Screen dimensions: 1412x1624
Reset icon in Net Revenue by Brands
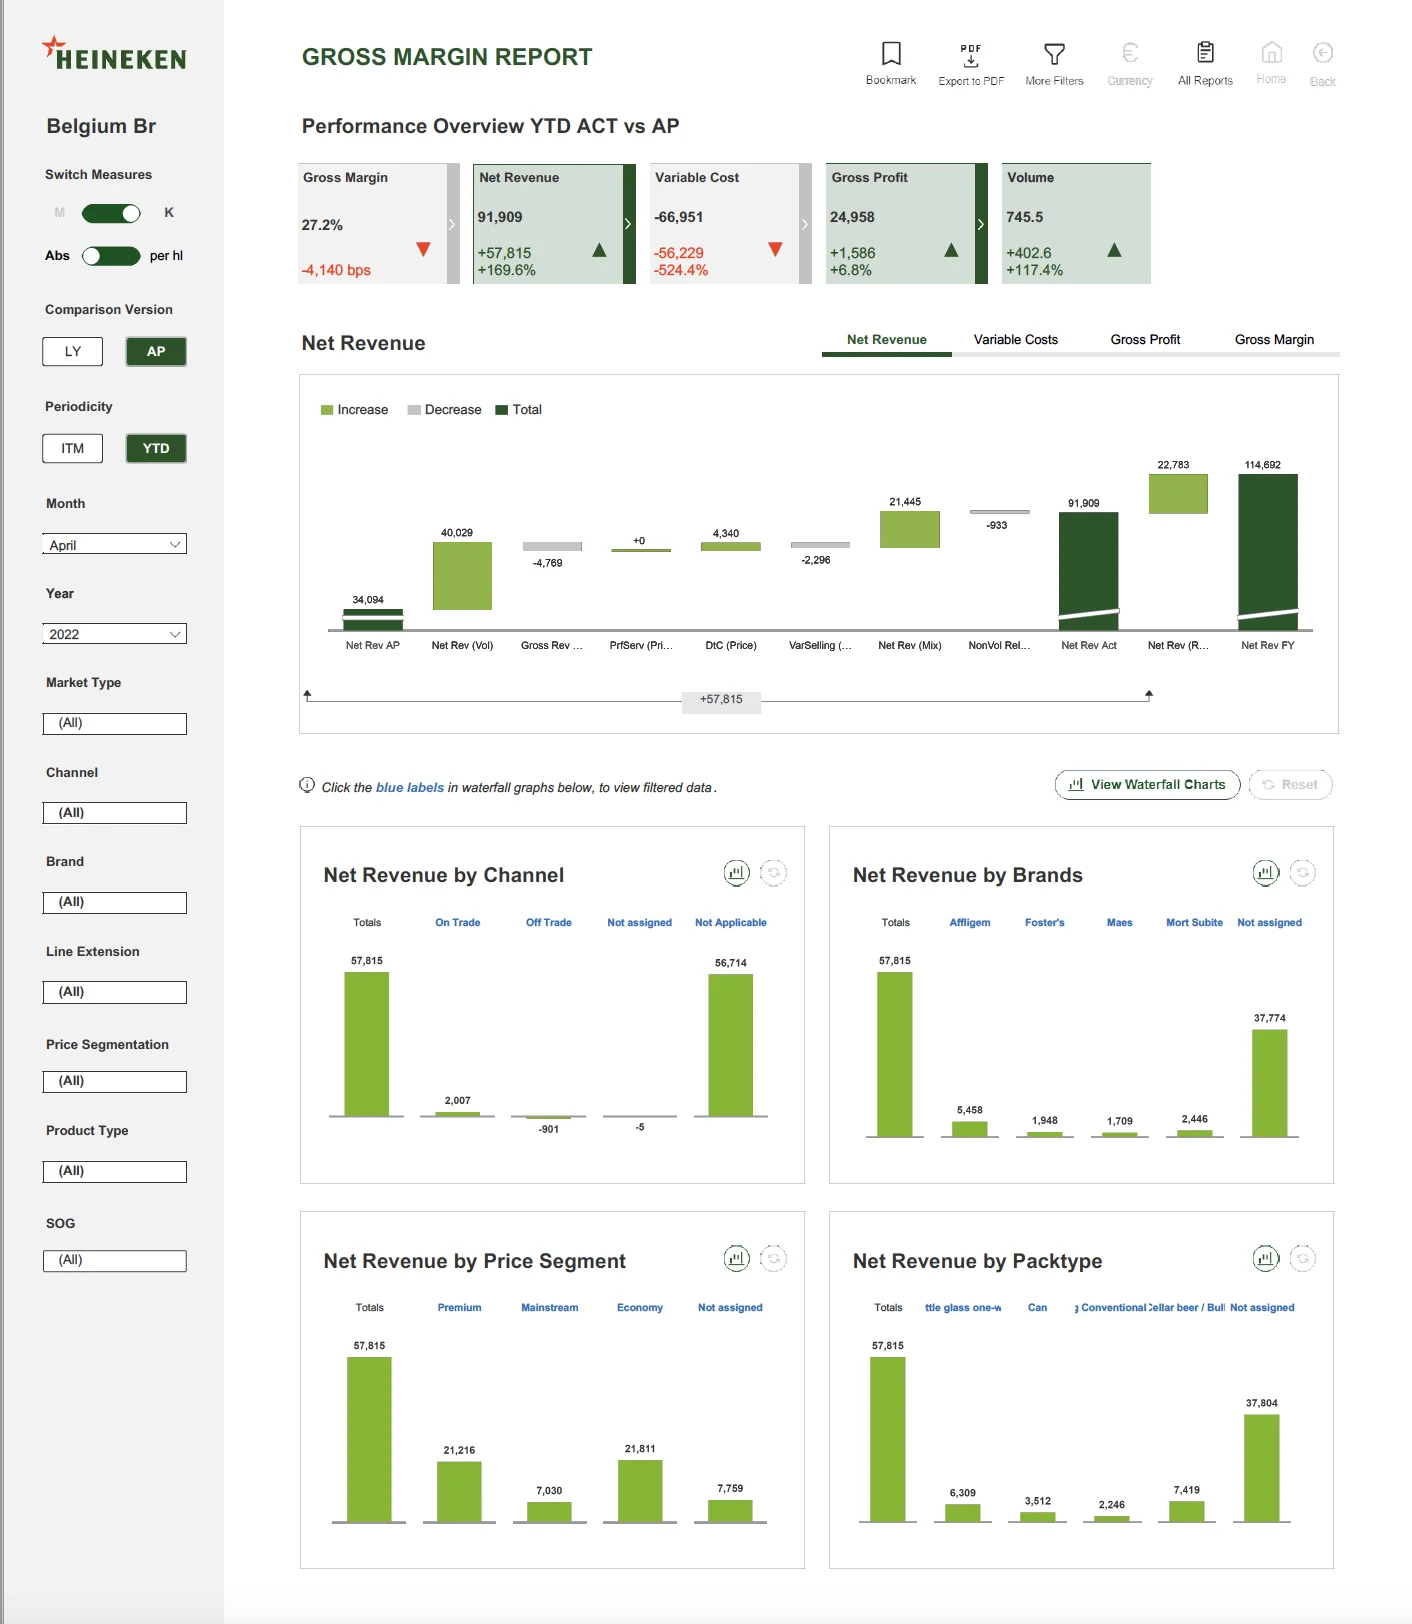pyautogui.click(x=1303, y=873)
